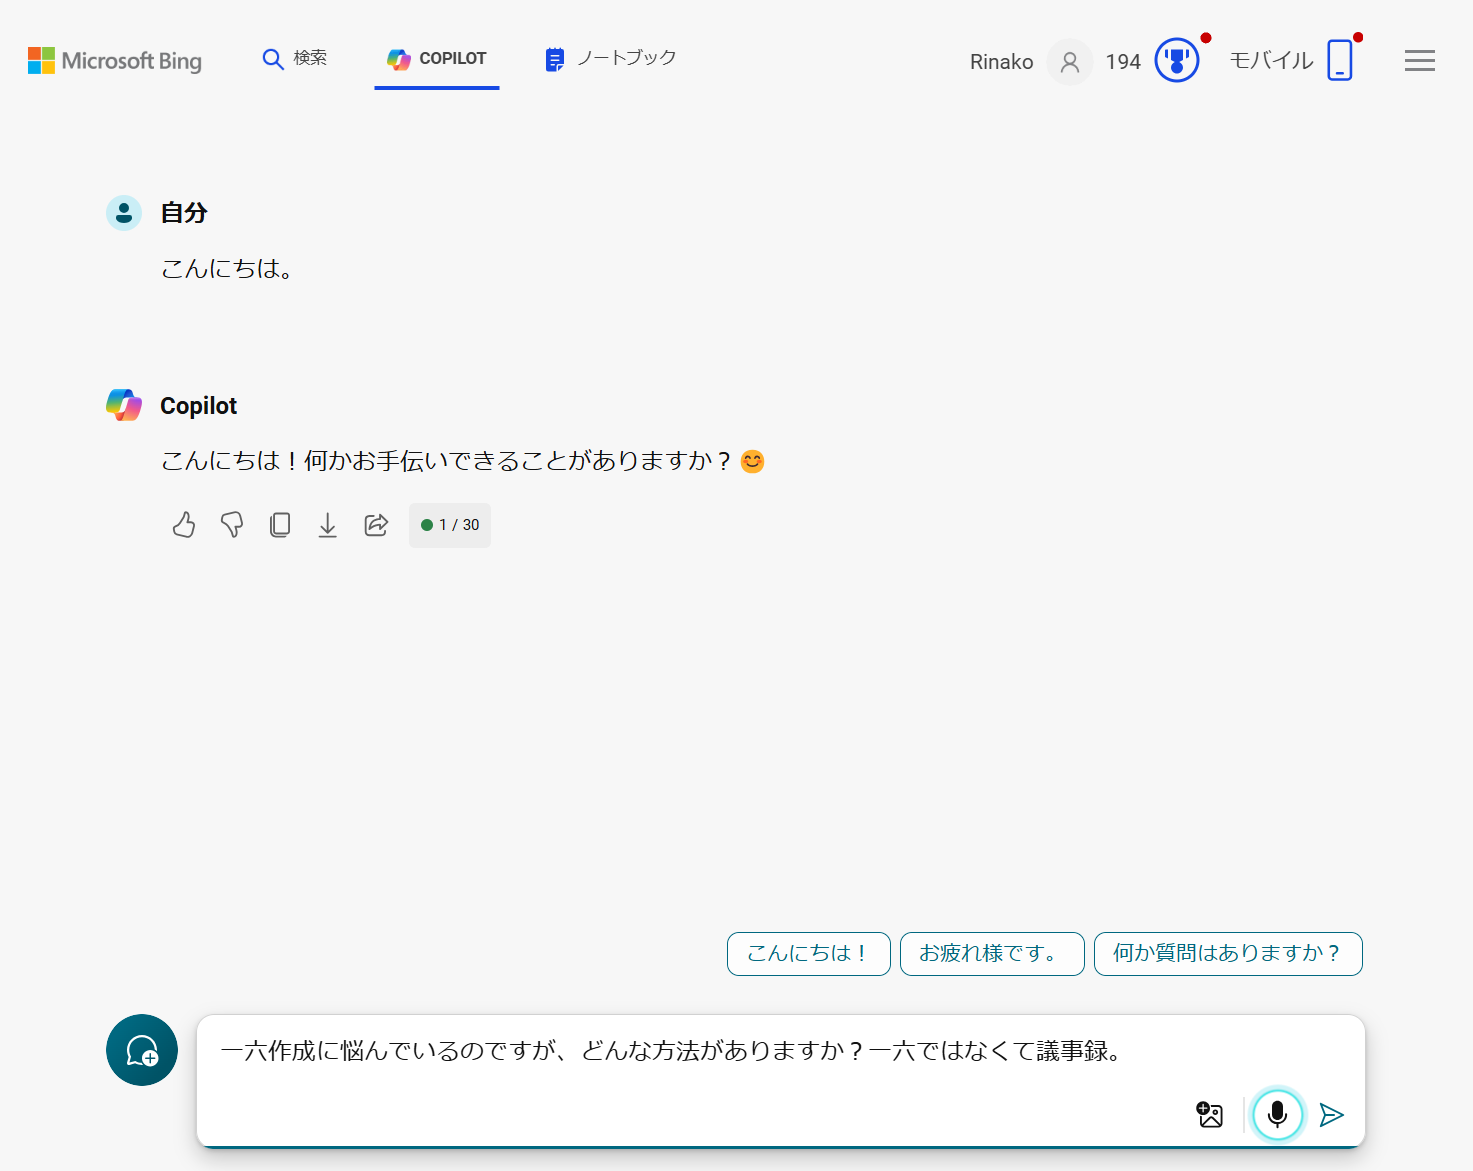
Task: Give a thumbs up to Copilot's reply
Action: point(183,525)
